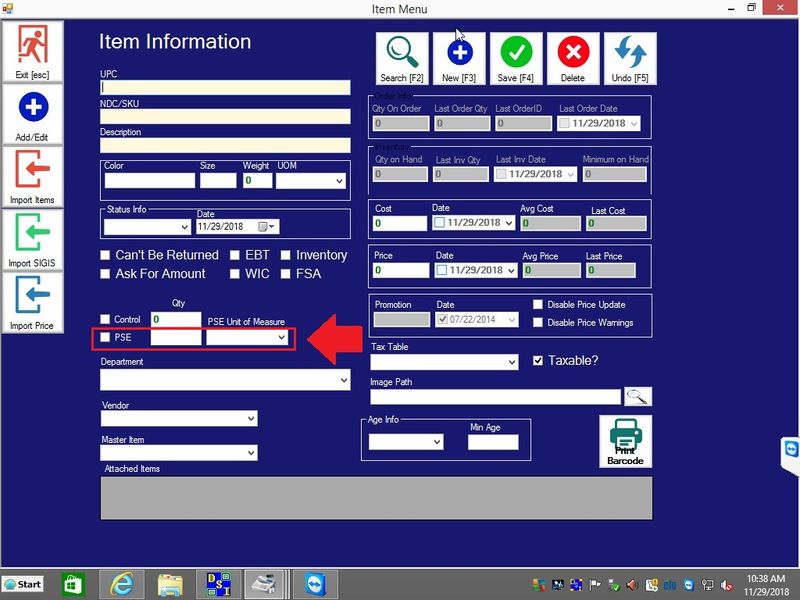Click into the UPC input field
800x600 pixels.
[x=225, y=87]
